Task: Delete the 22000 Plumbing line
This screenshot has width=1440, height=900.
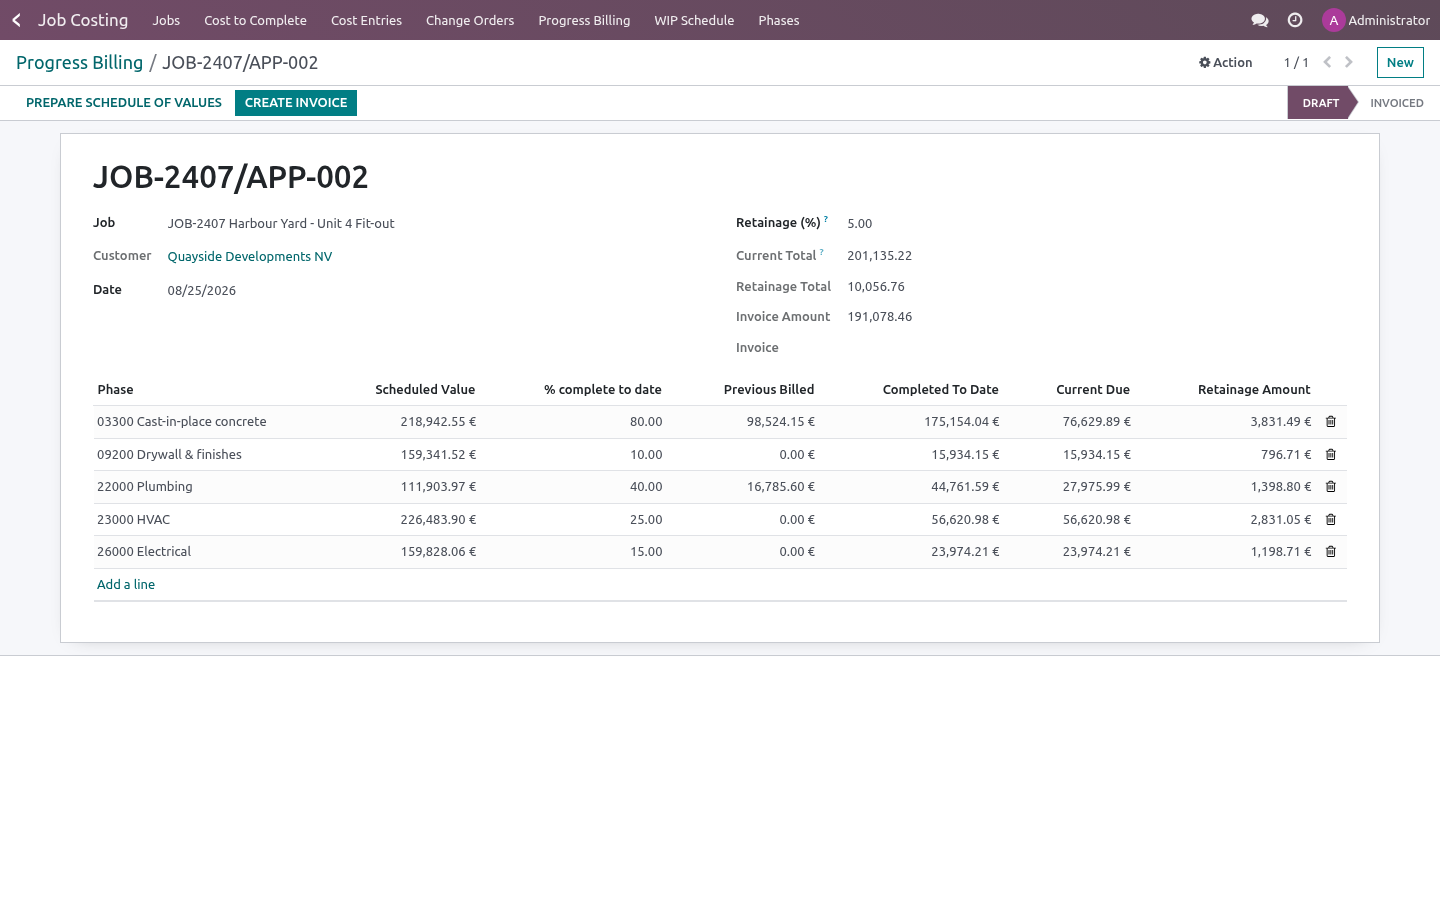Action: click(1331, 487)
